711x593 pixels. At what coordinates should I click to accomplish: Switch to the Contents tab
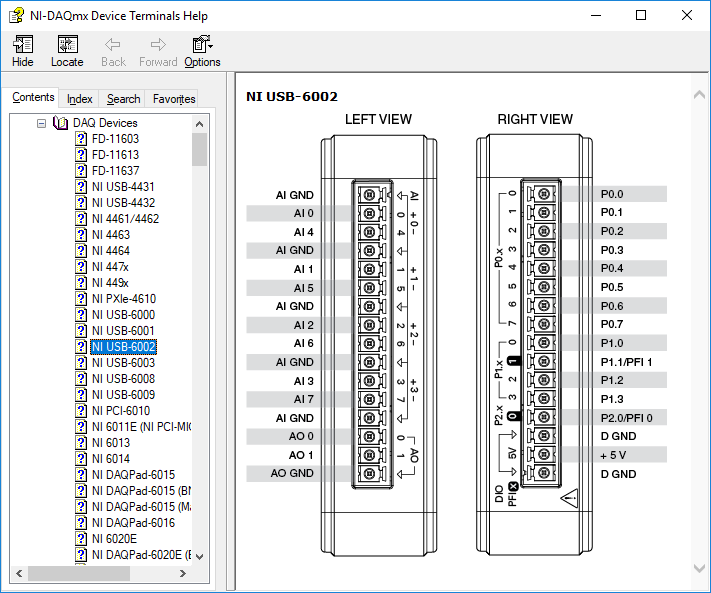[x=34, y=97]
